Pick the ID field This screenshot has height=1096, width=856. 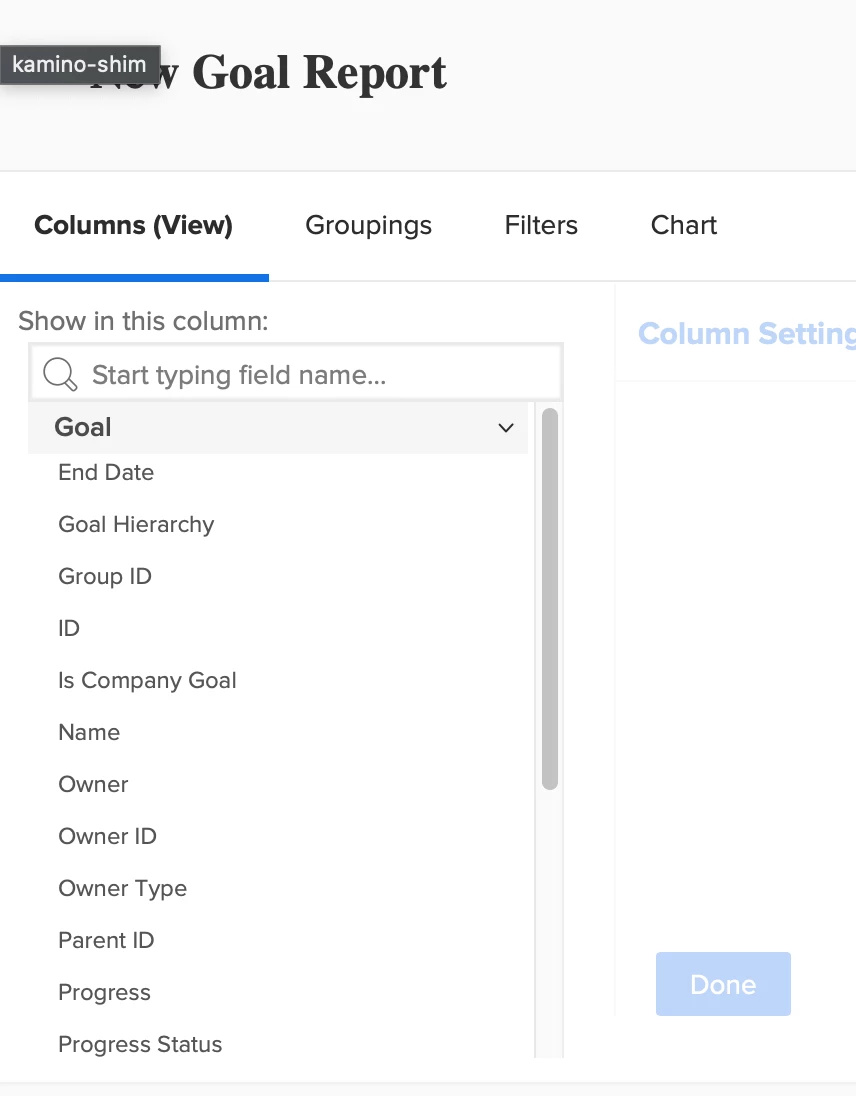point(69,629)
